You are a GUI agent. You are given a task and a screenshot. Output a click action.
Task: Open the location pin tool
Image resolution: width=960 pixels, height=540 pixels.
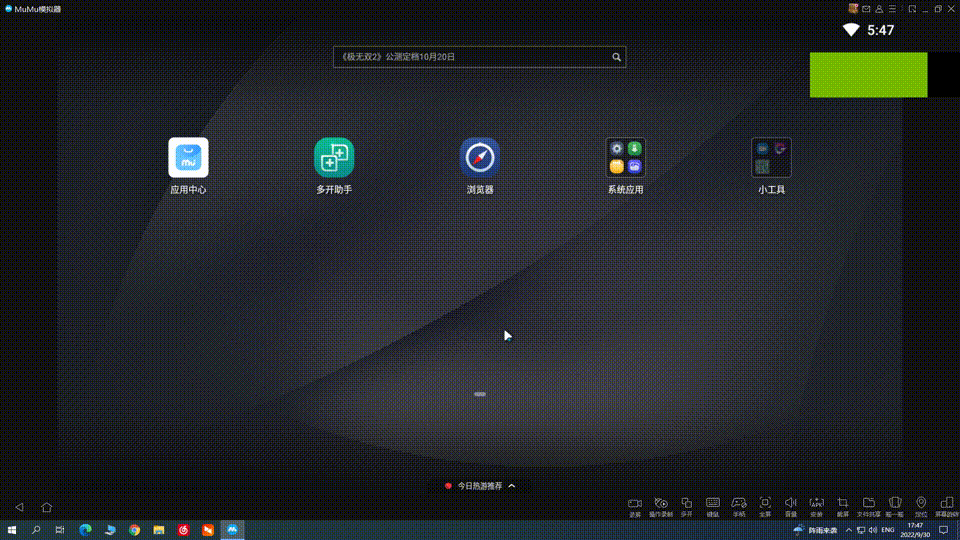coord(921,506)
